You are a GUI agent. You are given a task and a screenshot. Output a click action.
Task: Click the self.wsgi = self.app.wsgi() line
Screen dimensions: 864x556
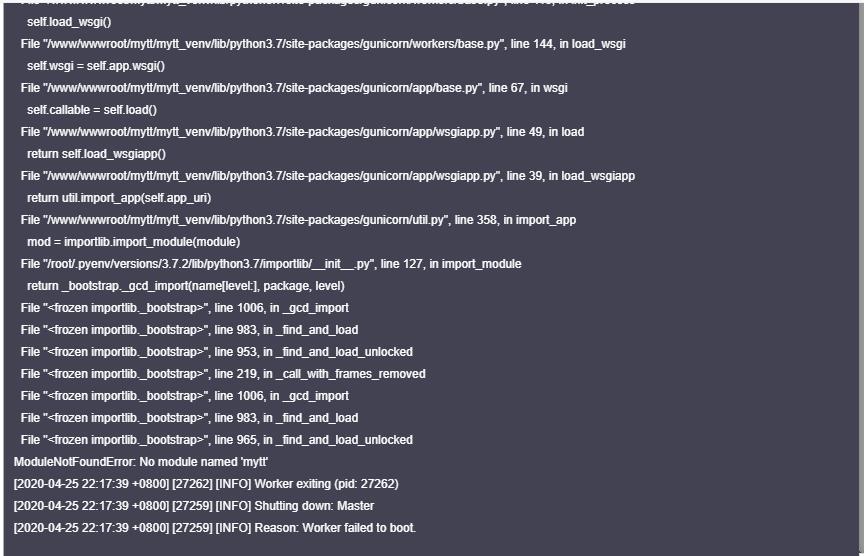tap(96, 66)
